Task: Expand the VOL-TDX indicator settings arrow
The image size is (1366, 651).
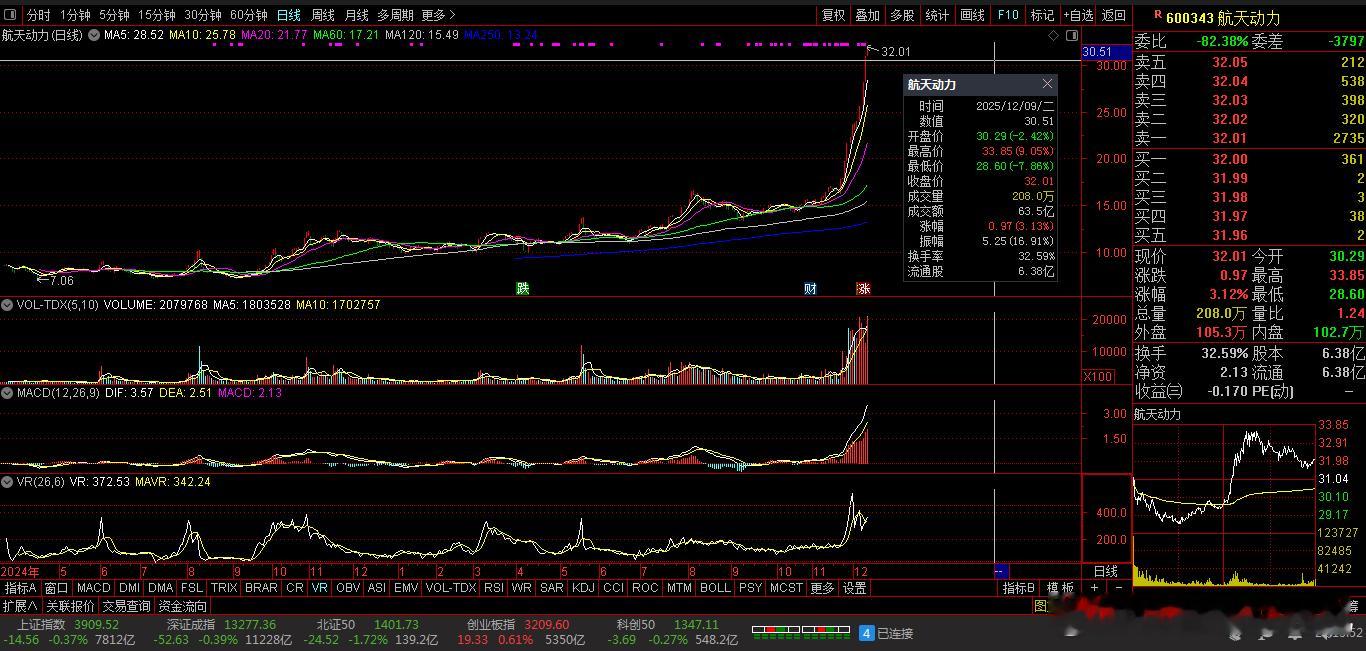Action: [x=9, y=305]
